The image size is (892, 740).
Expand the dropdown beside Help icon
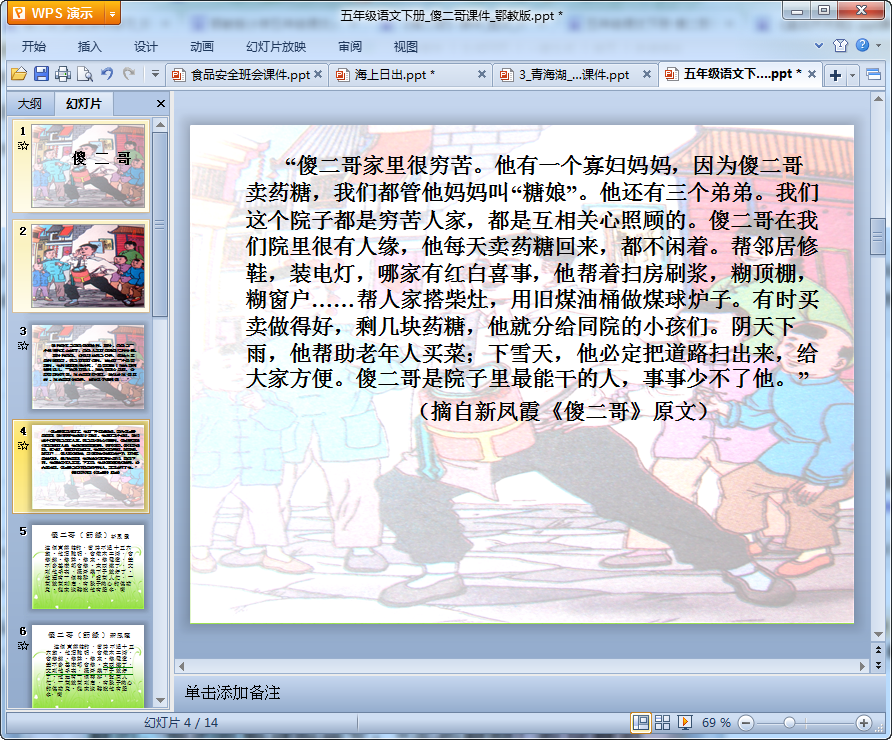tap(878, 46)
